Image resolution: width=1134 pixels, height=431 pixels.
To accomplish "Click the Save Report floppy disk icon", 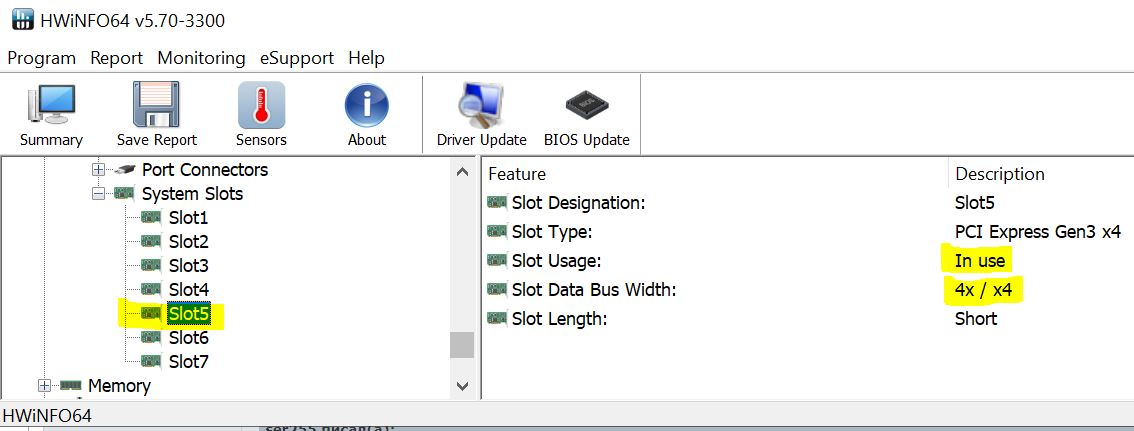I will click(x=156, y=106).
